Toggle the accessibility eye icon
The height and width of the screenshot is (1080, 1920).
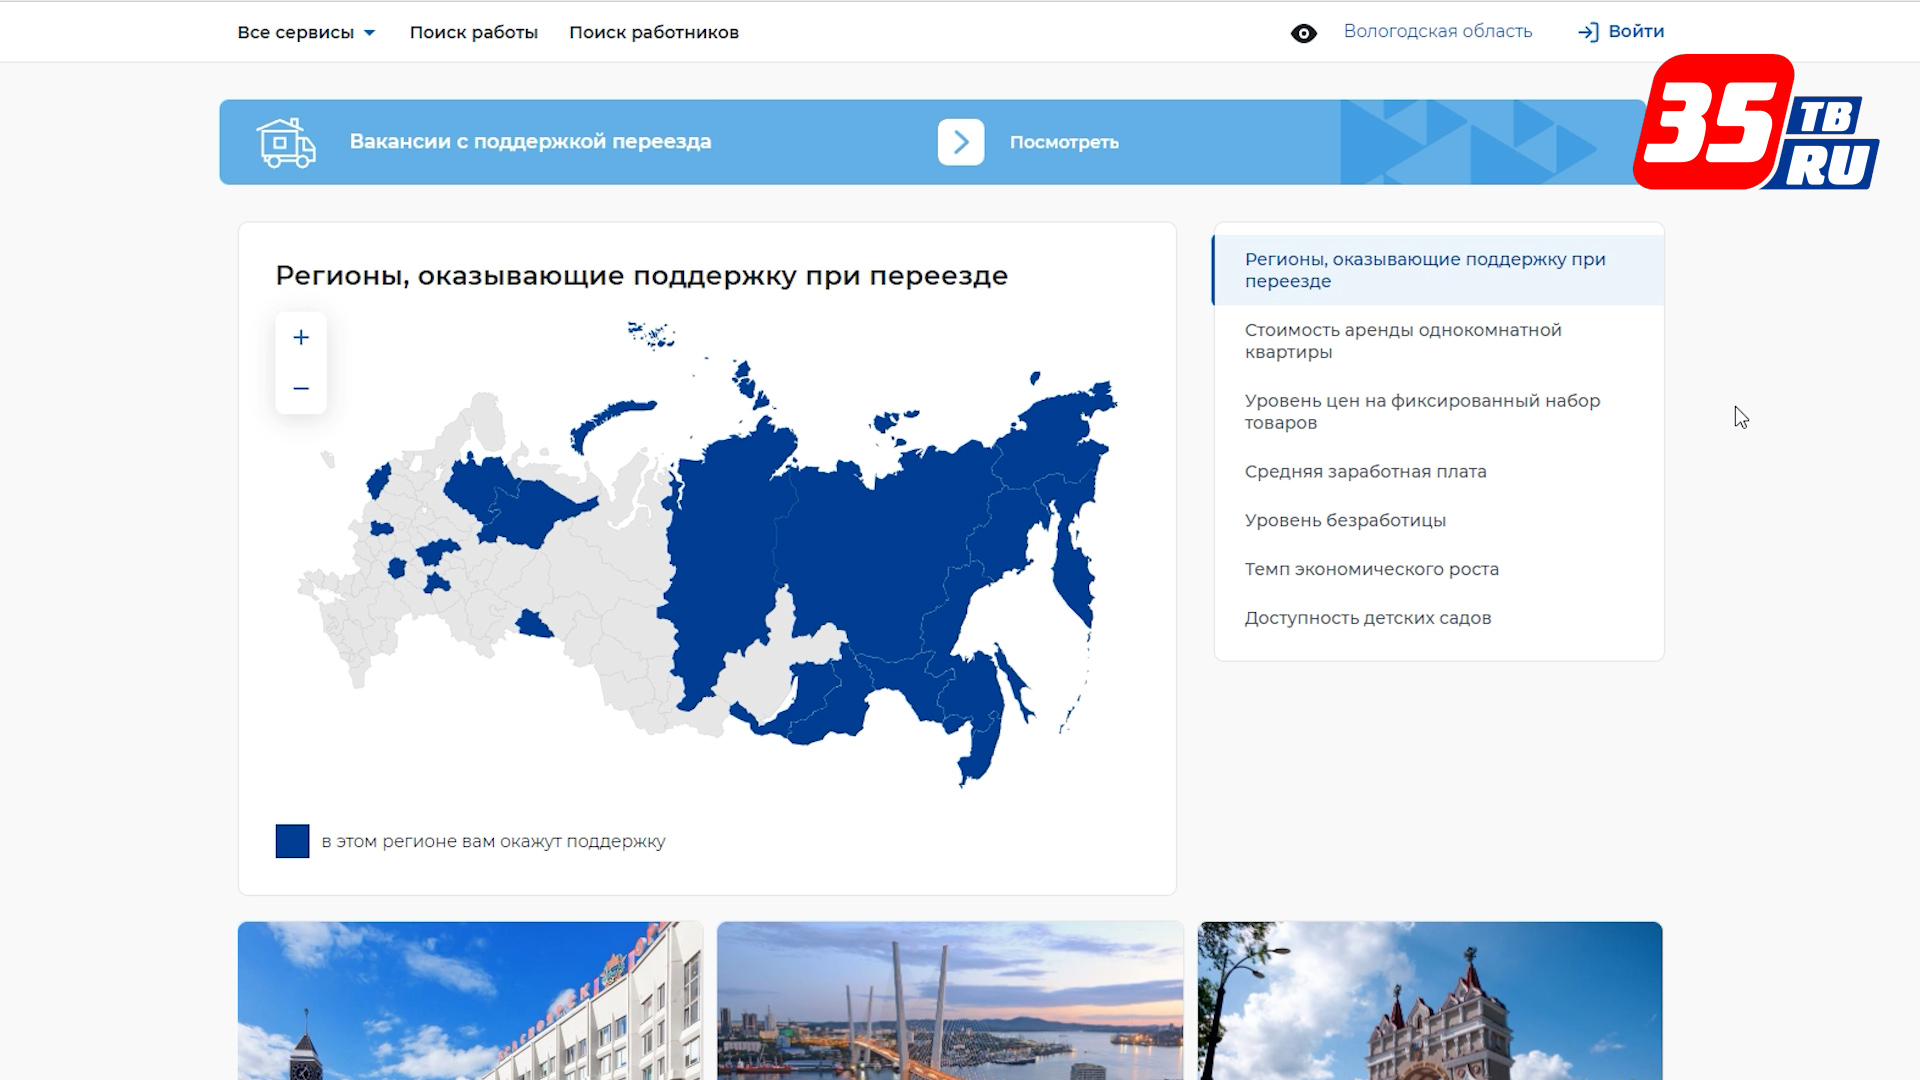[x=1303, y=33]
